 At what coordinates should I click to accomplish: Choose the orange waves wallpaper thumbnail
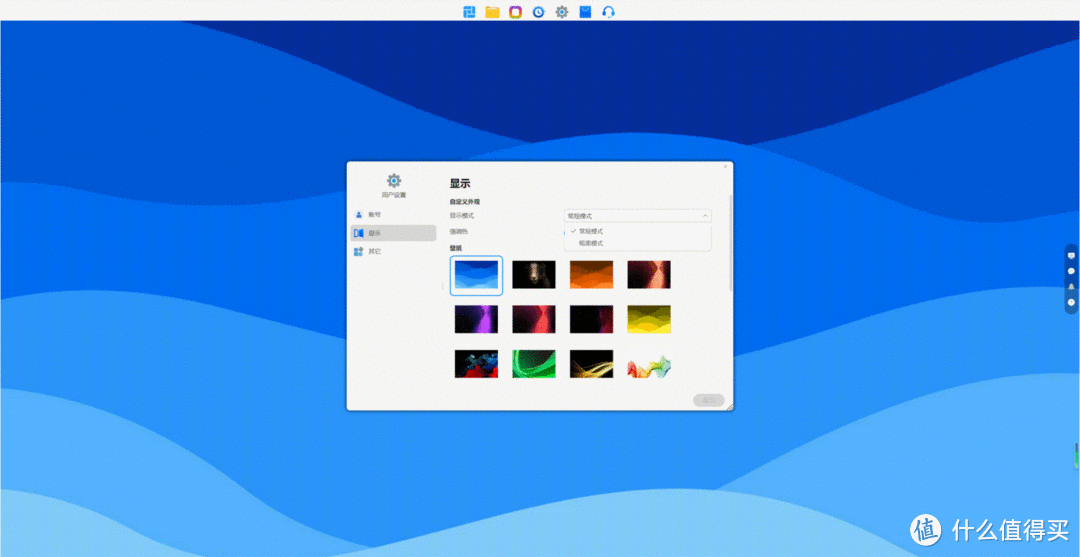591,275
